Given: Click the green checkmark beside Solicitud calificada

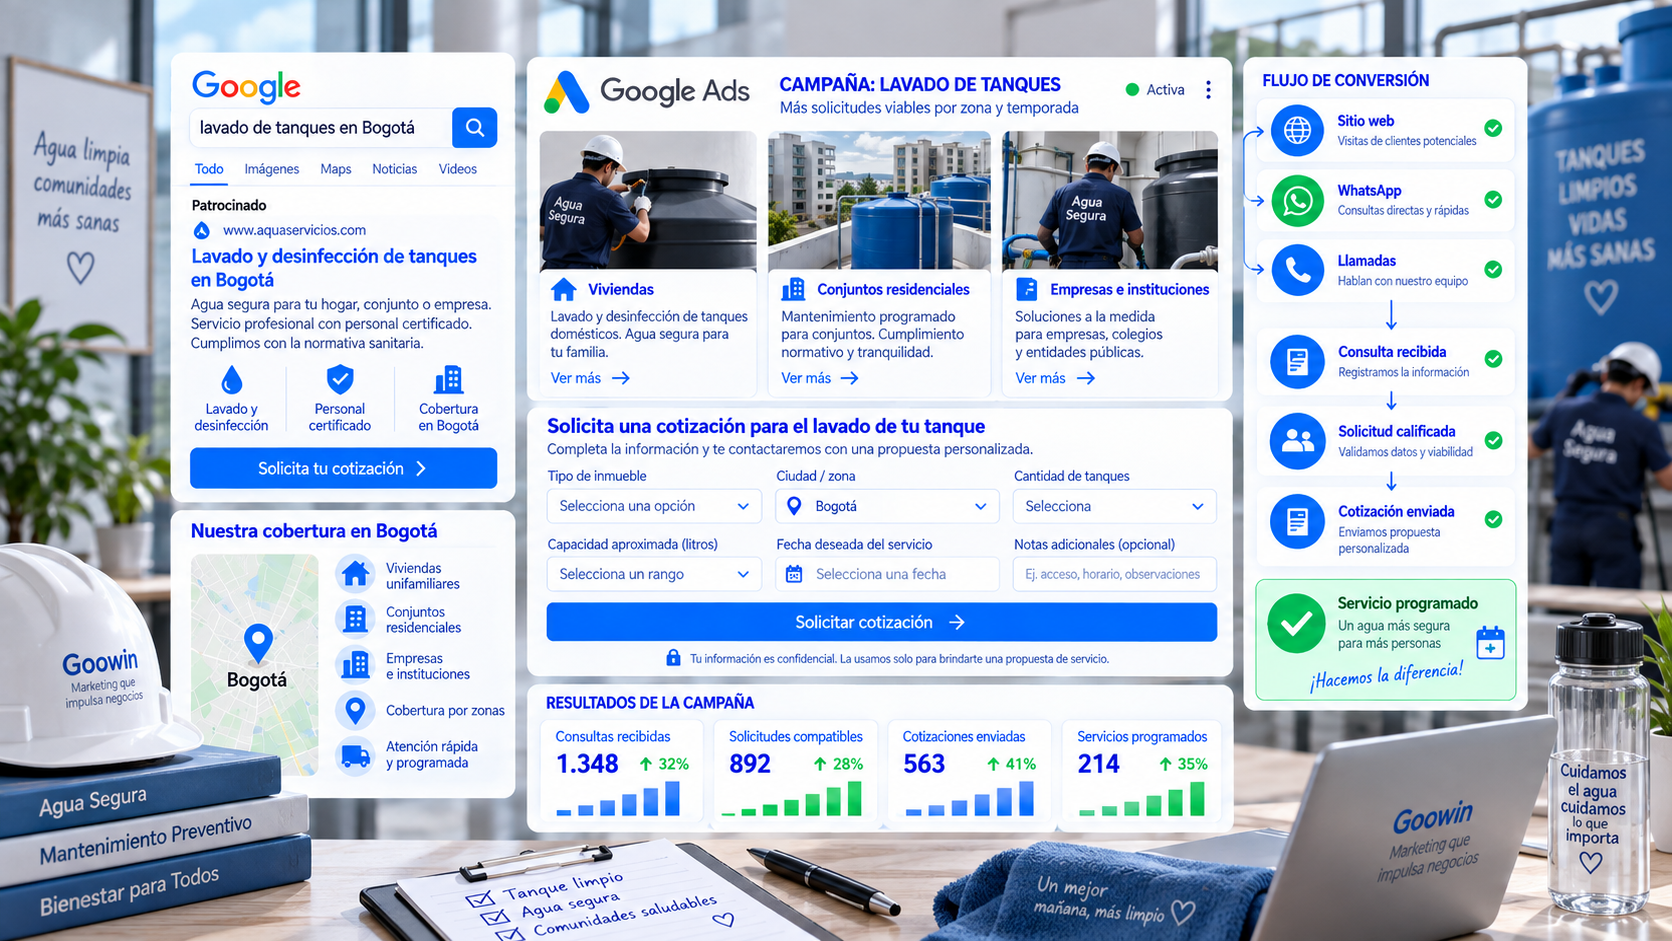Looking at the screenshot, I should 1493,440.
